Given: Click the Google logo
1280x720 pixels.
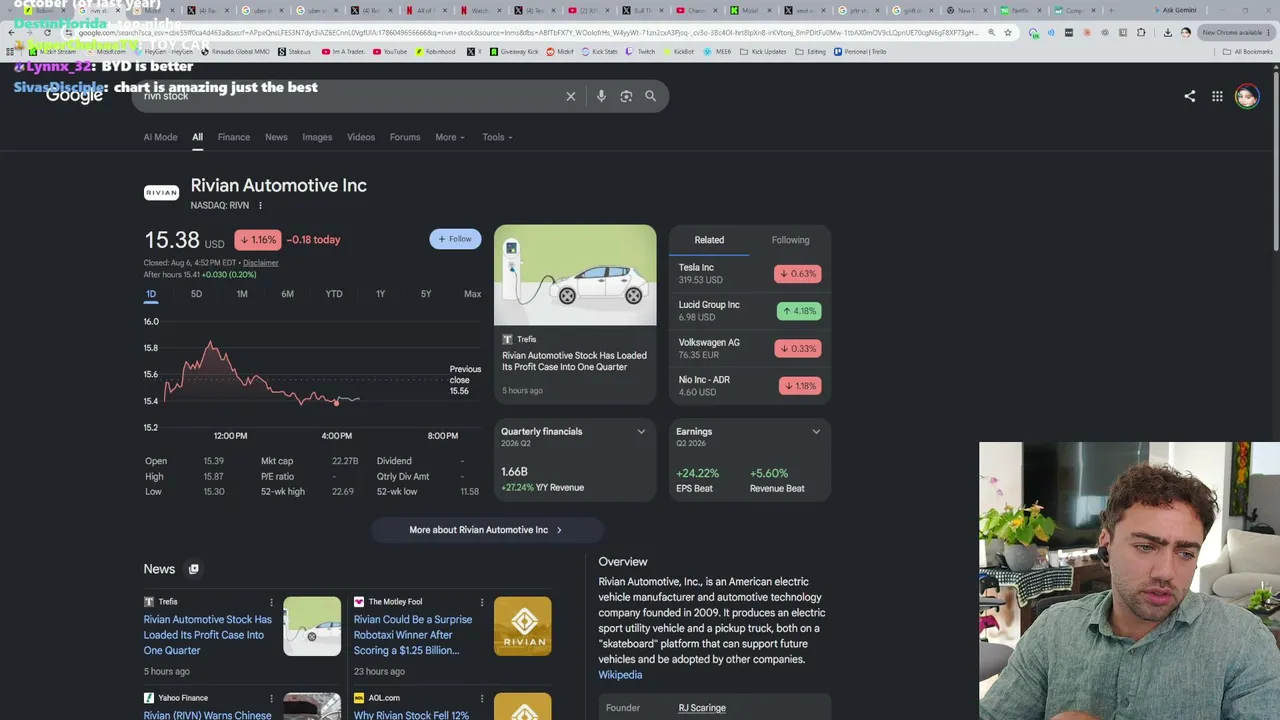Looking at the screenshot, I should point(74,96).
